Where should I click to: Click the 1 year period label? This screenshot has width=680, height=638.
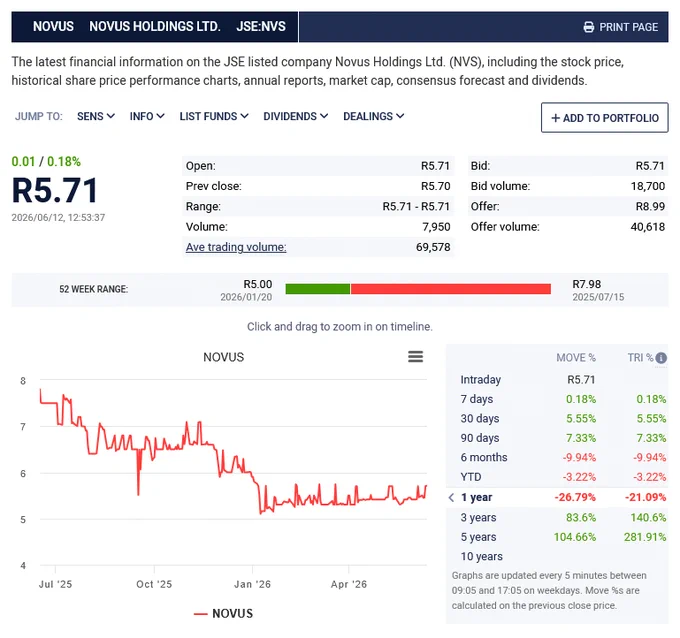476,497
